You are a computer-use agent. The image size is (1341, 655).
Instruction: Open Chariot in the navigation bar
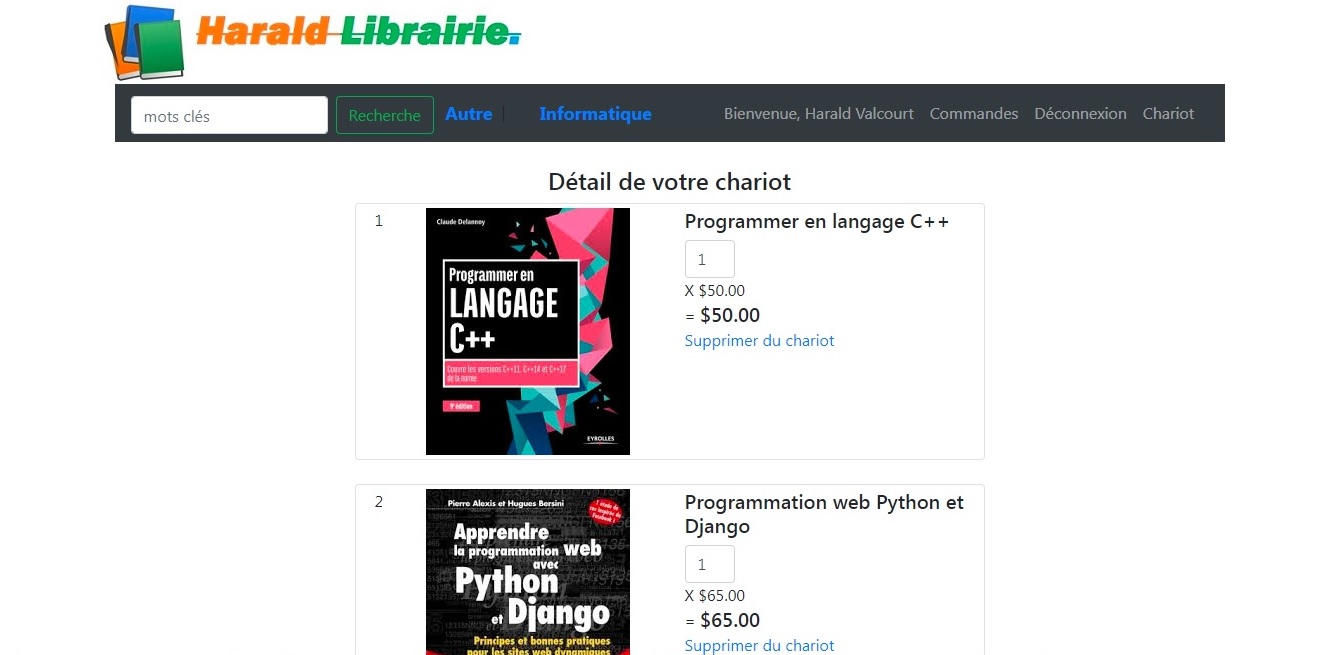1168,114
